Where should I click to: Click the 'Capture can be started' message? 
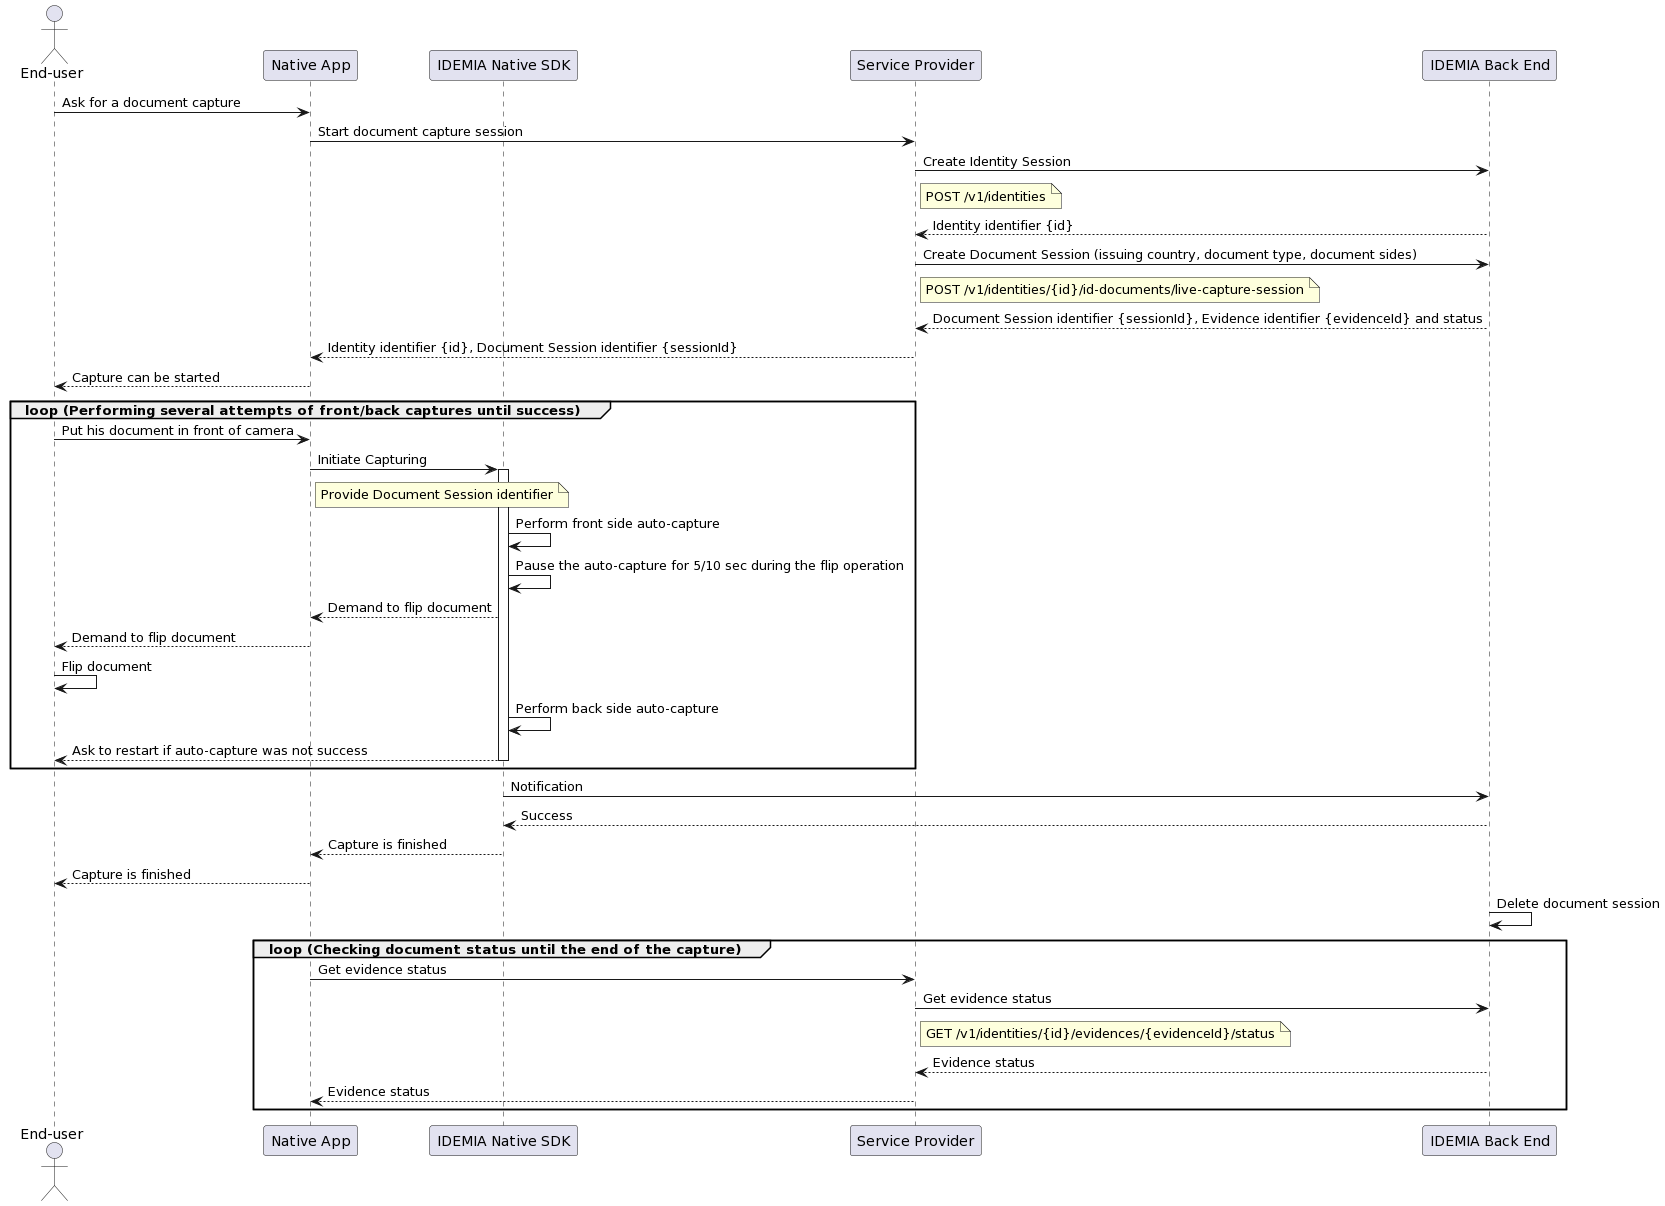point(146,378)
